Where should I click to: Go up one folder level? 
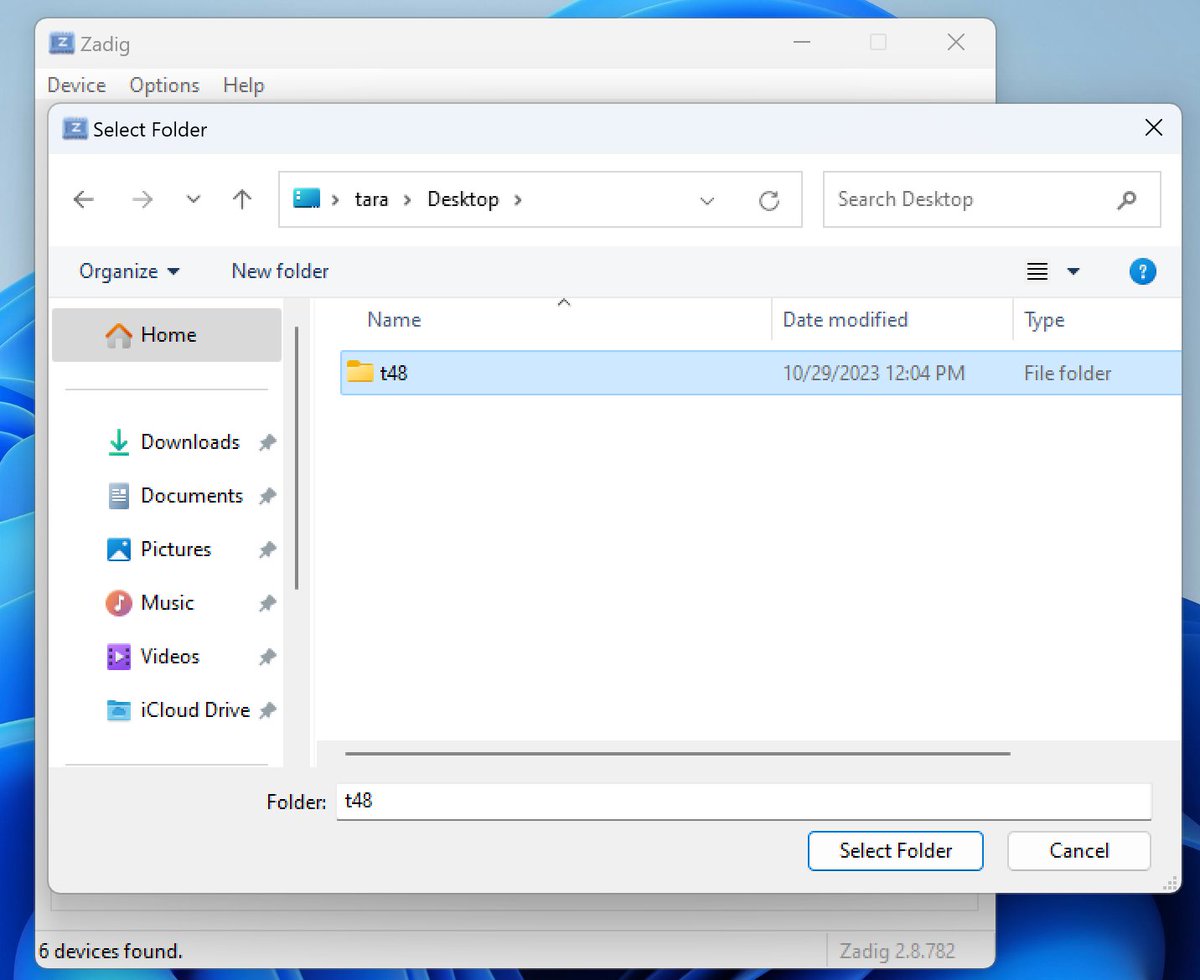[242, 200]
